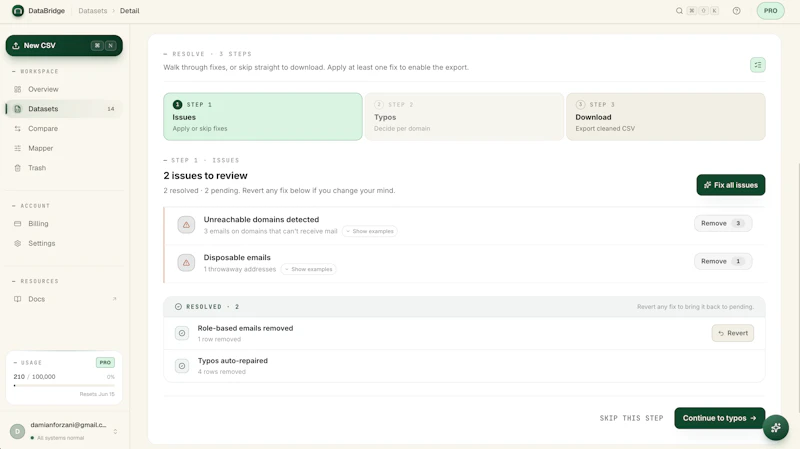Show examples for Unreachable domains
The width and height of the screenshot is (800, 449).
click(370, 231)
